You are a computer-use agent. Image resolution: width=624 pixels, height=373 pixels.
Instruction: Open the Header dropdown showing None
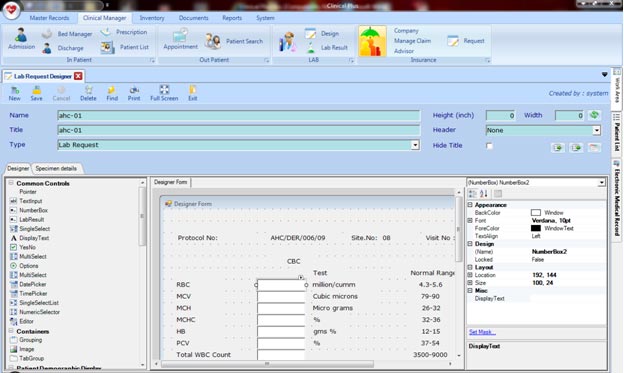pos(596,130)
